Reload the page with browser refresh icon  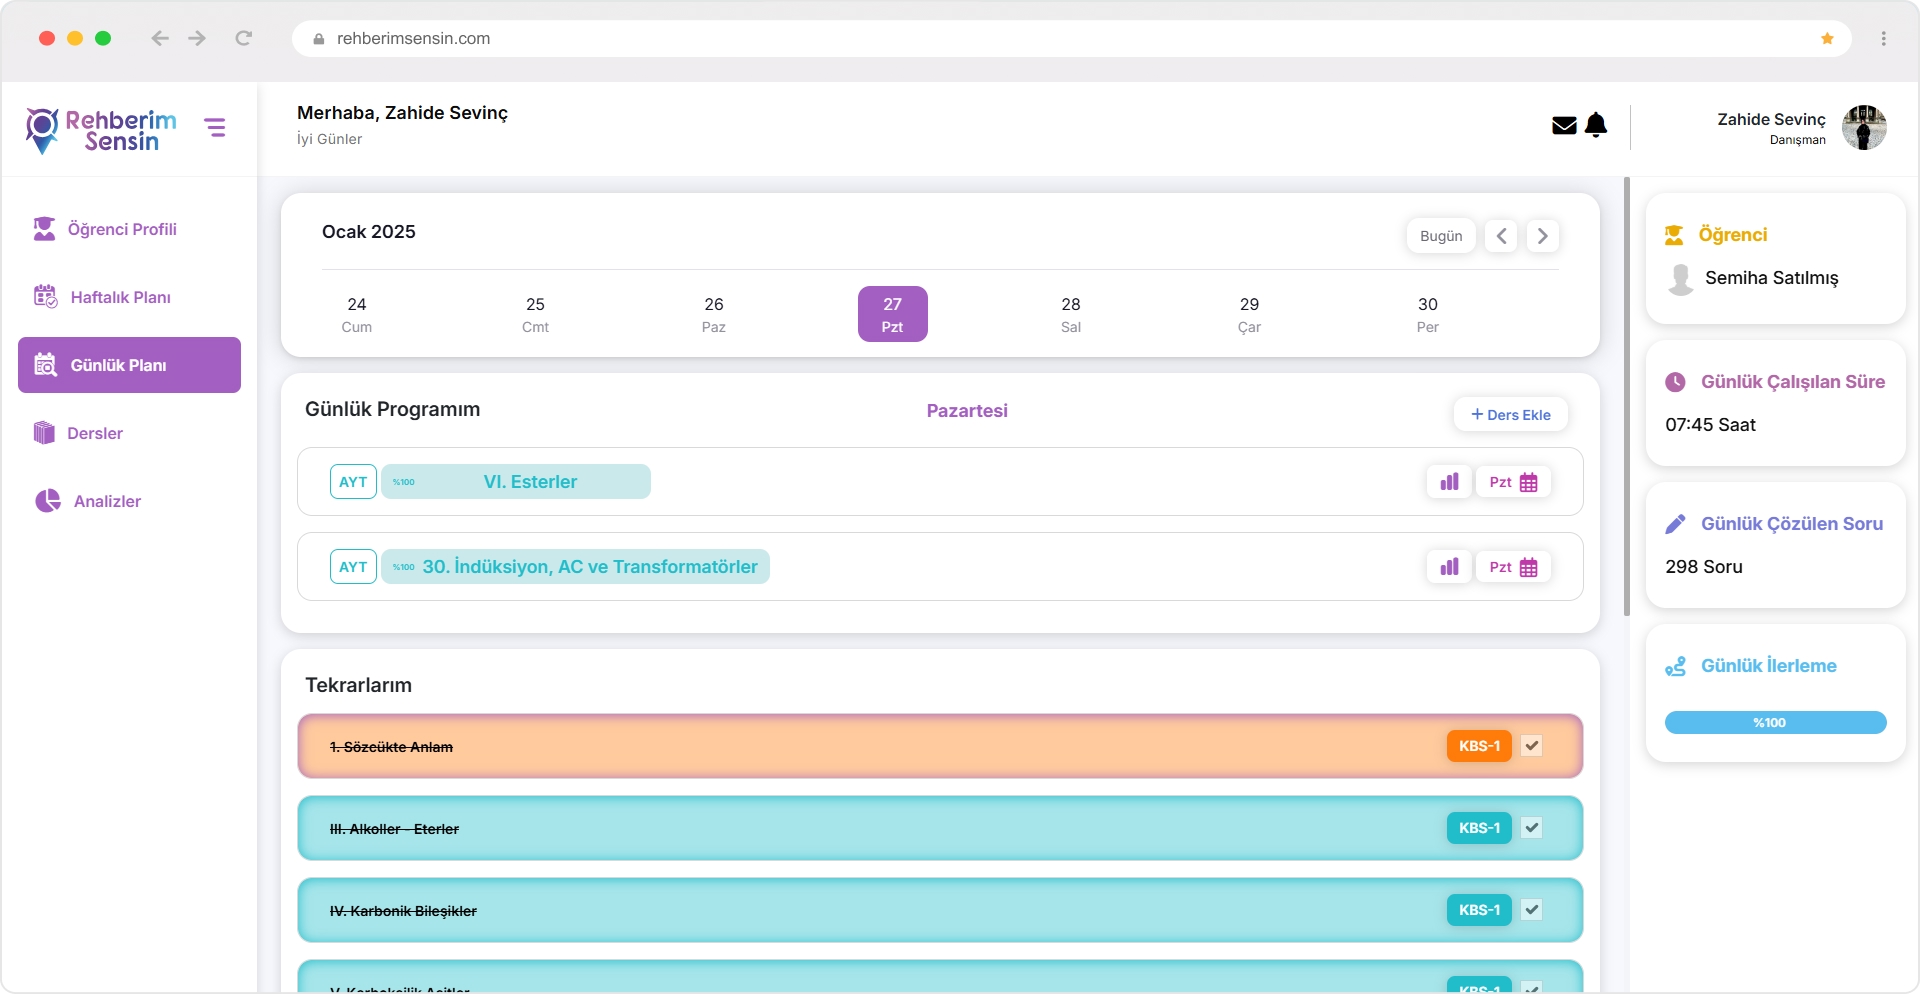[243, 38]
